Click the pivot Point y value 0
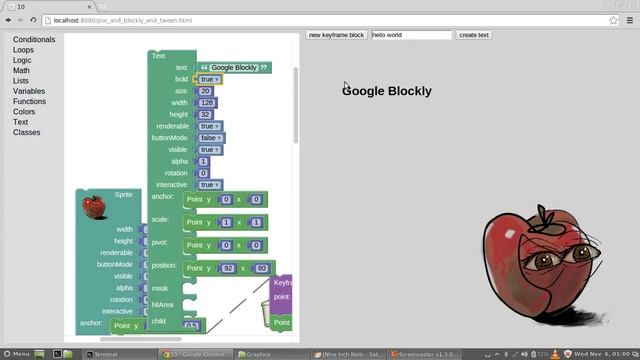This screenshot has width=640, height=360. (226, 245)
